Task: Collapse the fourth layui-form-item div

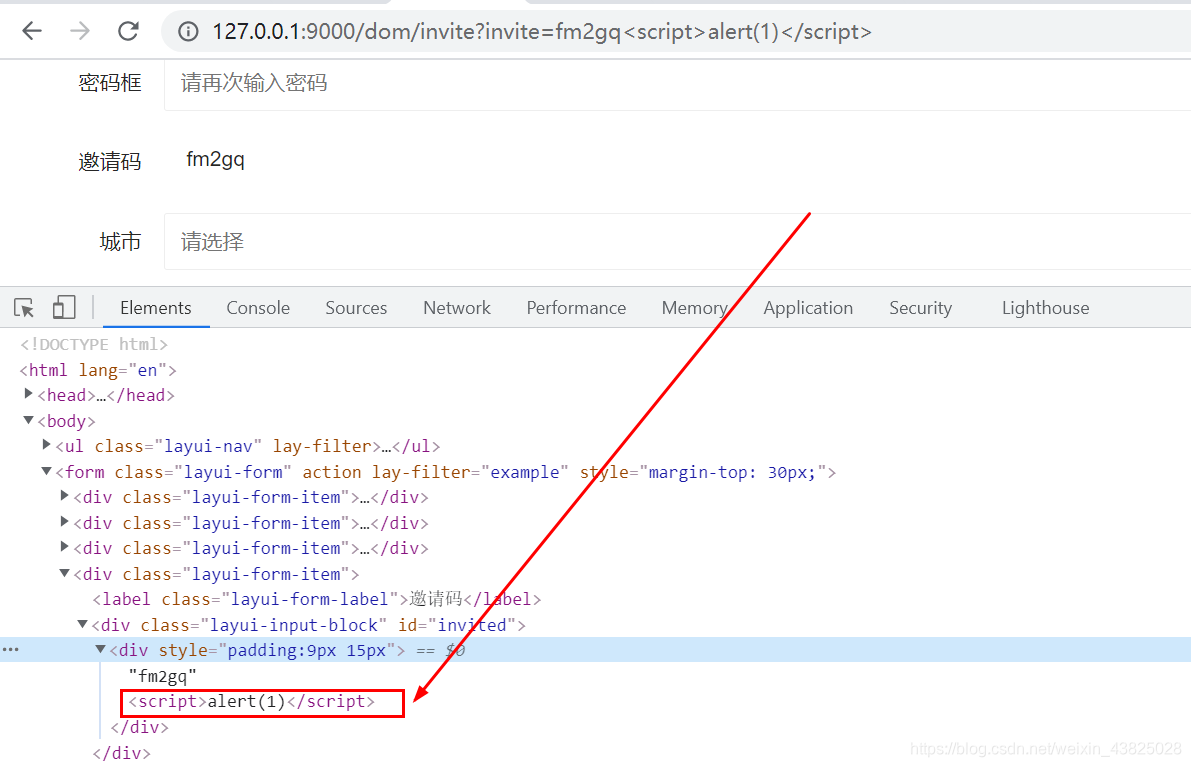Action: pos(65,573)
